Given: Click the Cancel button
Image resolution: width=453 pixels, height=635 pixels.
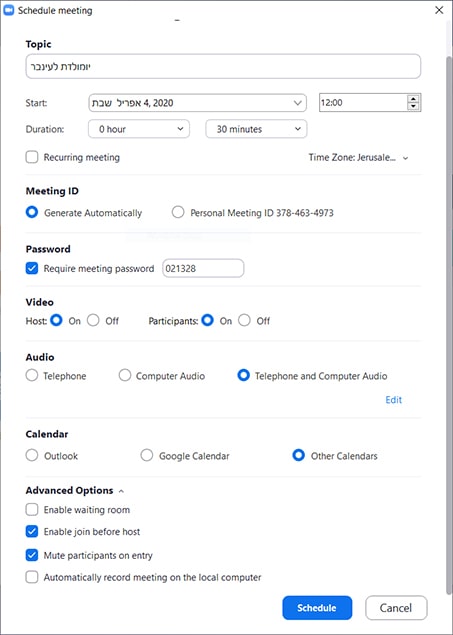Looking at the screenshot, I should [396, 607].
